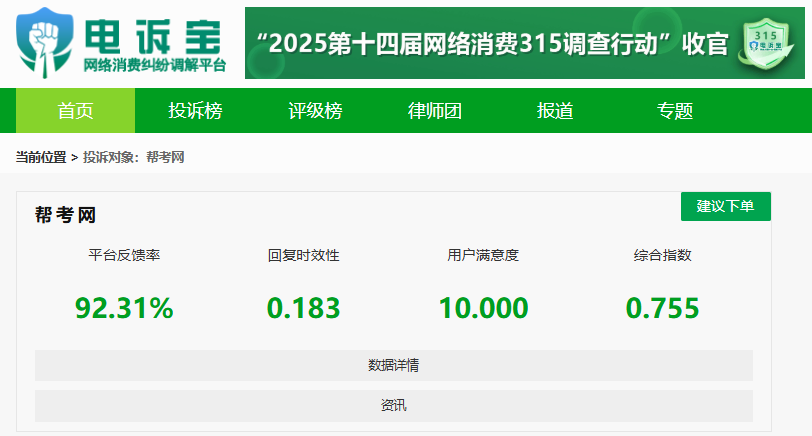Click the 电诉宝 shield fist logo
The height and width of the screenshot is (436, 812).
pyautogui.click(x=44, y=43)
